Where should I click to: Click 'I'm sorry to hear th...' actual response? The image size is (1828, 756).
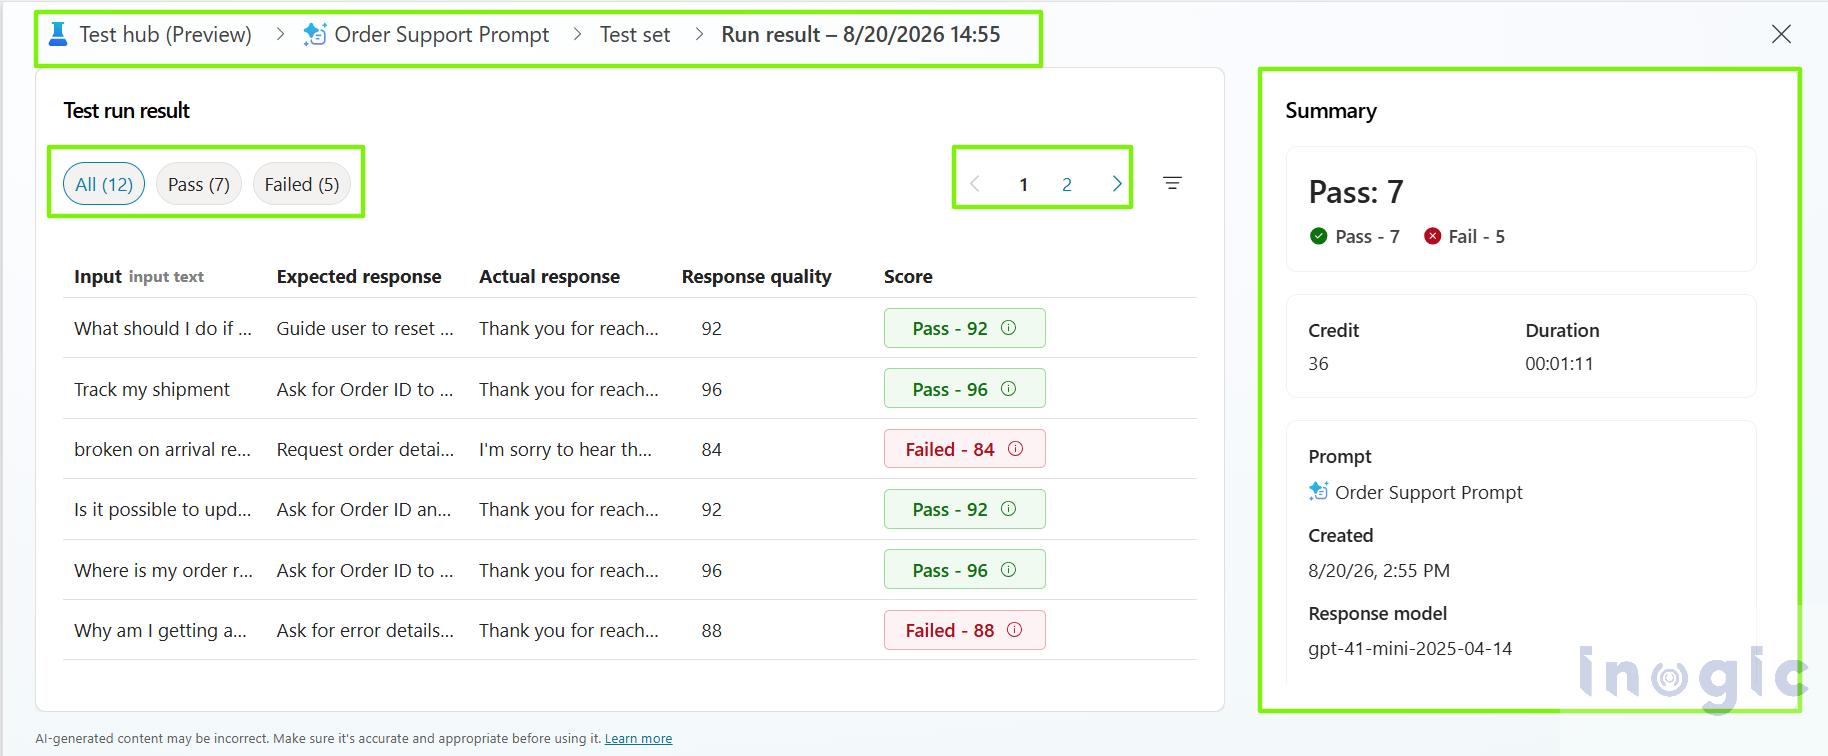(565, 449)
